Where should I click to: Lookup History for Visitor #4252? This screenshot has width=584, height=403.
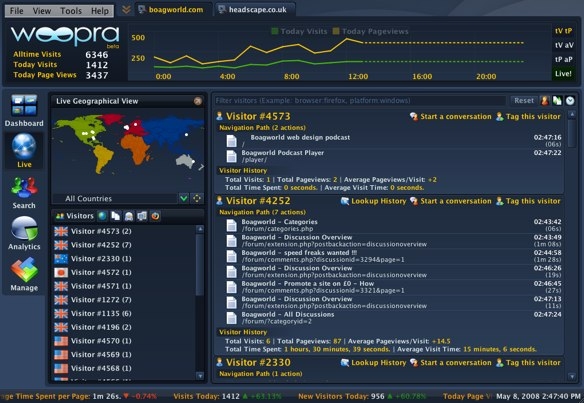pyautogui.click(x=374, y=201)
